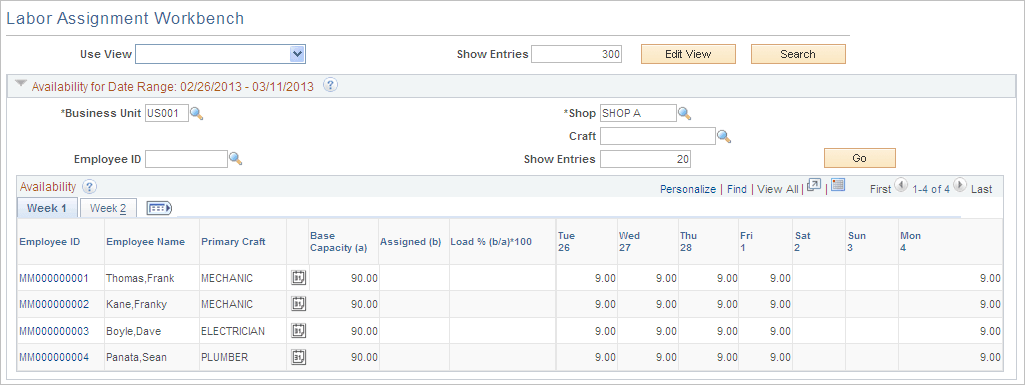Select the Thomas,Frank name cell
The height and width of the screenshot is (385, 1025).
152,278
